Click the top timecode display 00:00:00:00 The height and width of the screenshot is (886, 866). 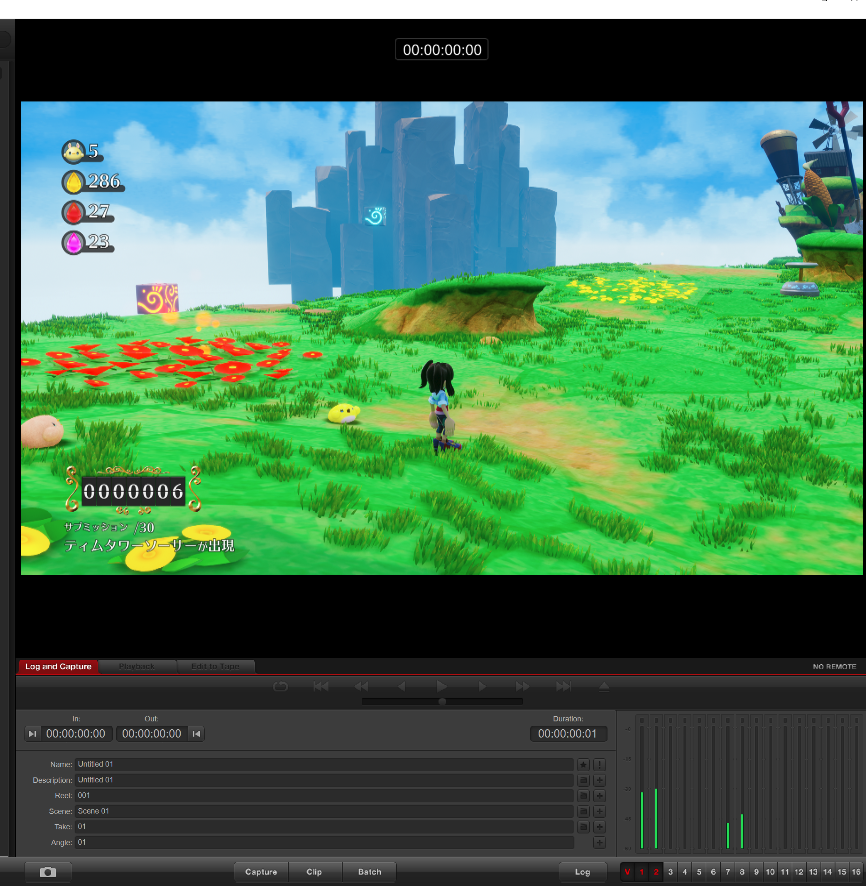442,50
